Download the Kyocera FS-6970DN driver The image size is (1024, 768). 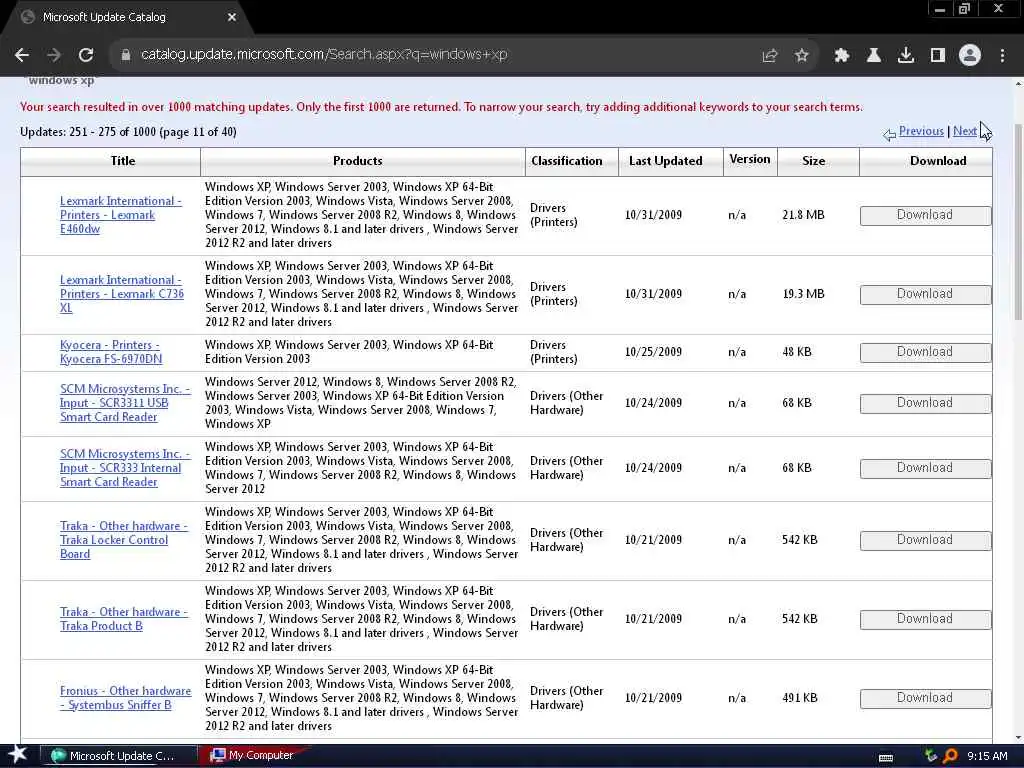click(x=925, y=353)
